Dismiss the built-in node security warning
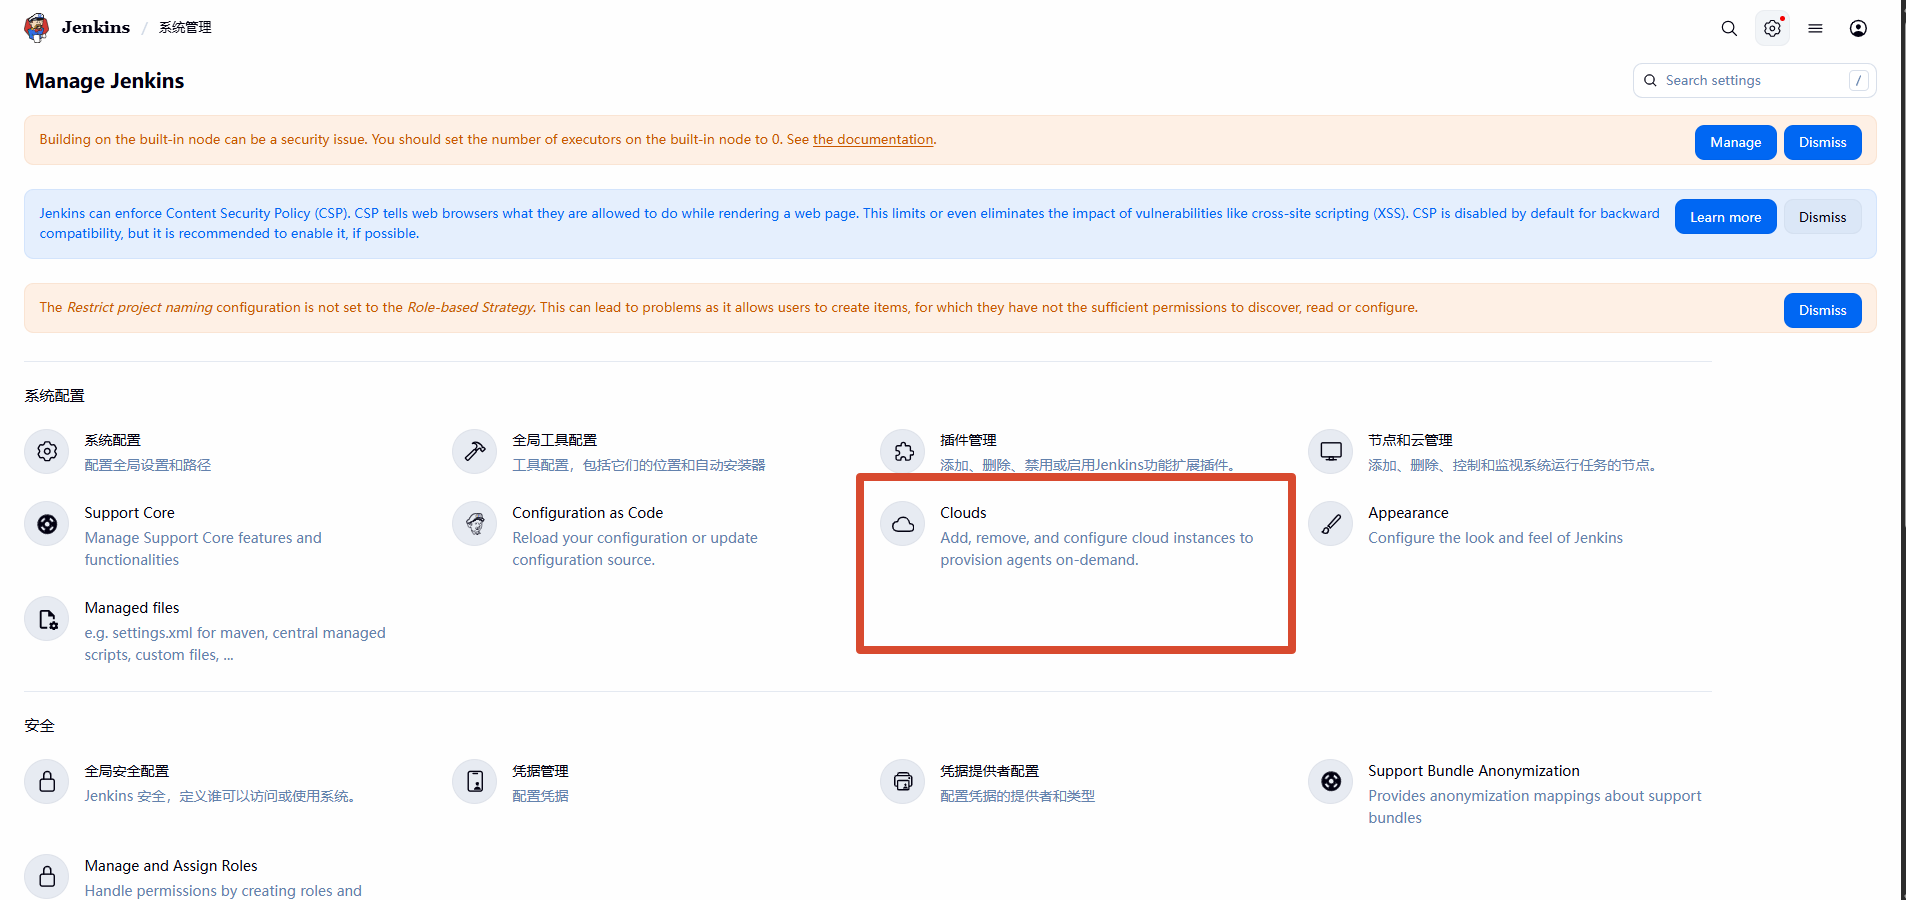Viewport: 1906px width, 900px height. pyautogui.click(x=1822, y=142)
